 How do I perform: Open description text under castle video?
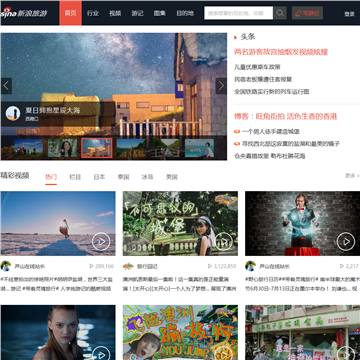point(180,284)
